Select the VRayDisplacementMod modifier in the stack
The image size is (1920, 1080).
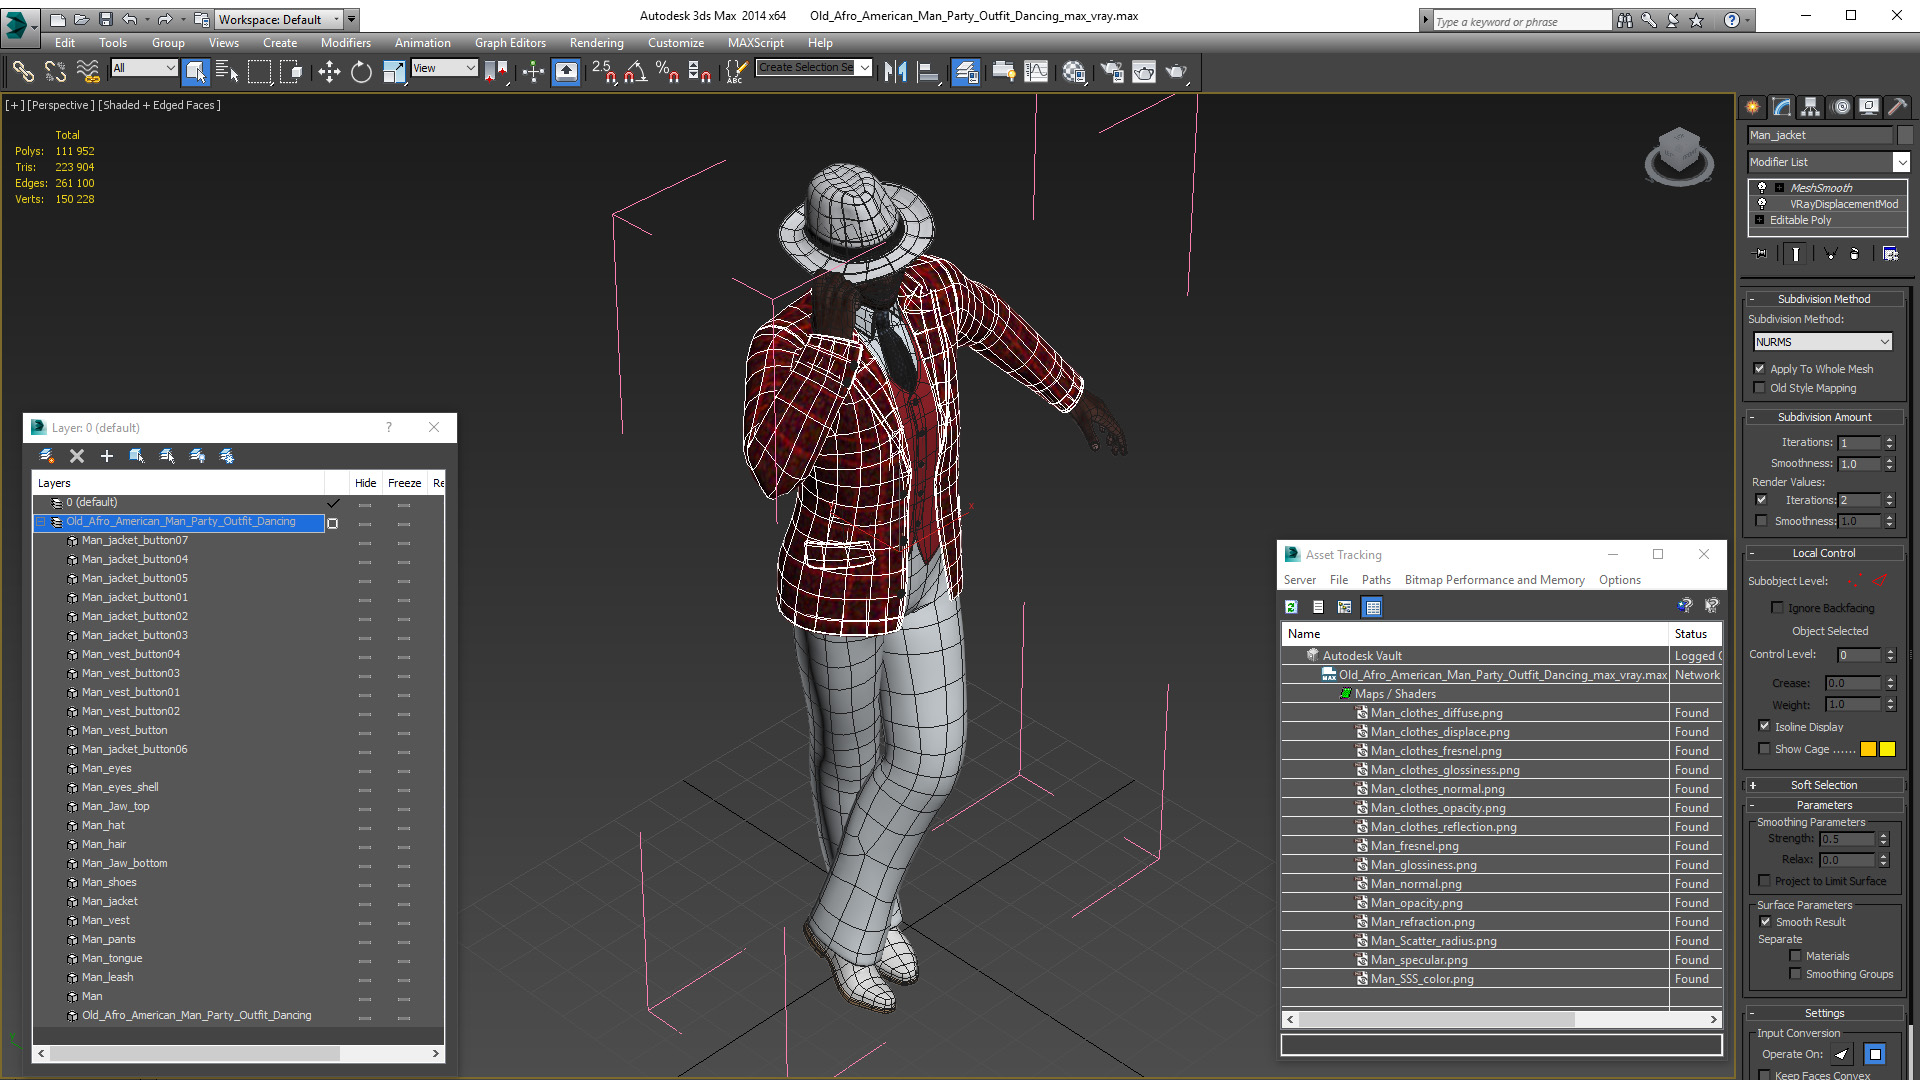1843,204
